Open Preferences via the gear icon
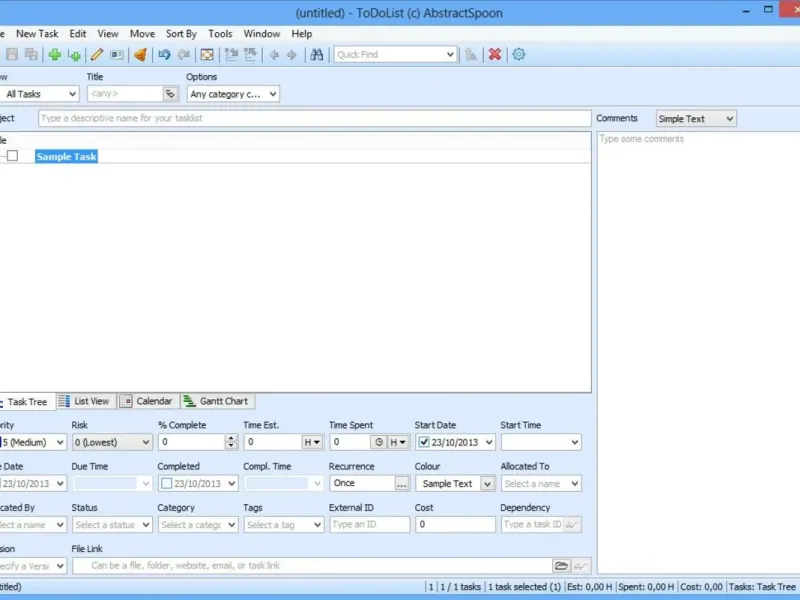This screenshot has width=800, height=600. (x=519, y=55)
